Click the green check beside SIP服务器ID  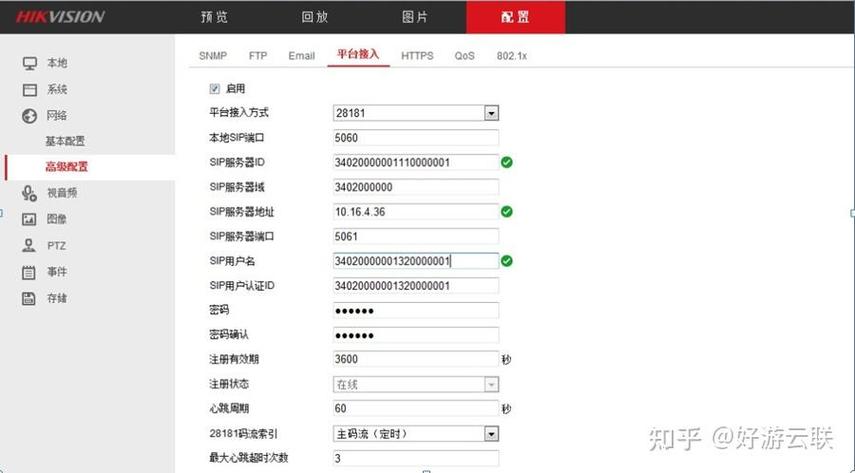tap(507, 162)
